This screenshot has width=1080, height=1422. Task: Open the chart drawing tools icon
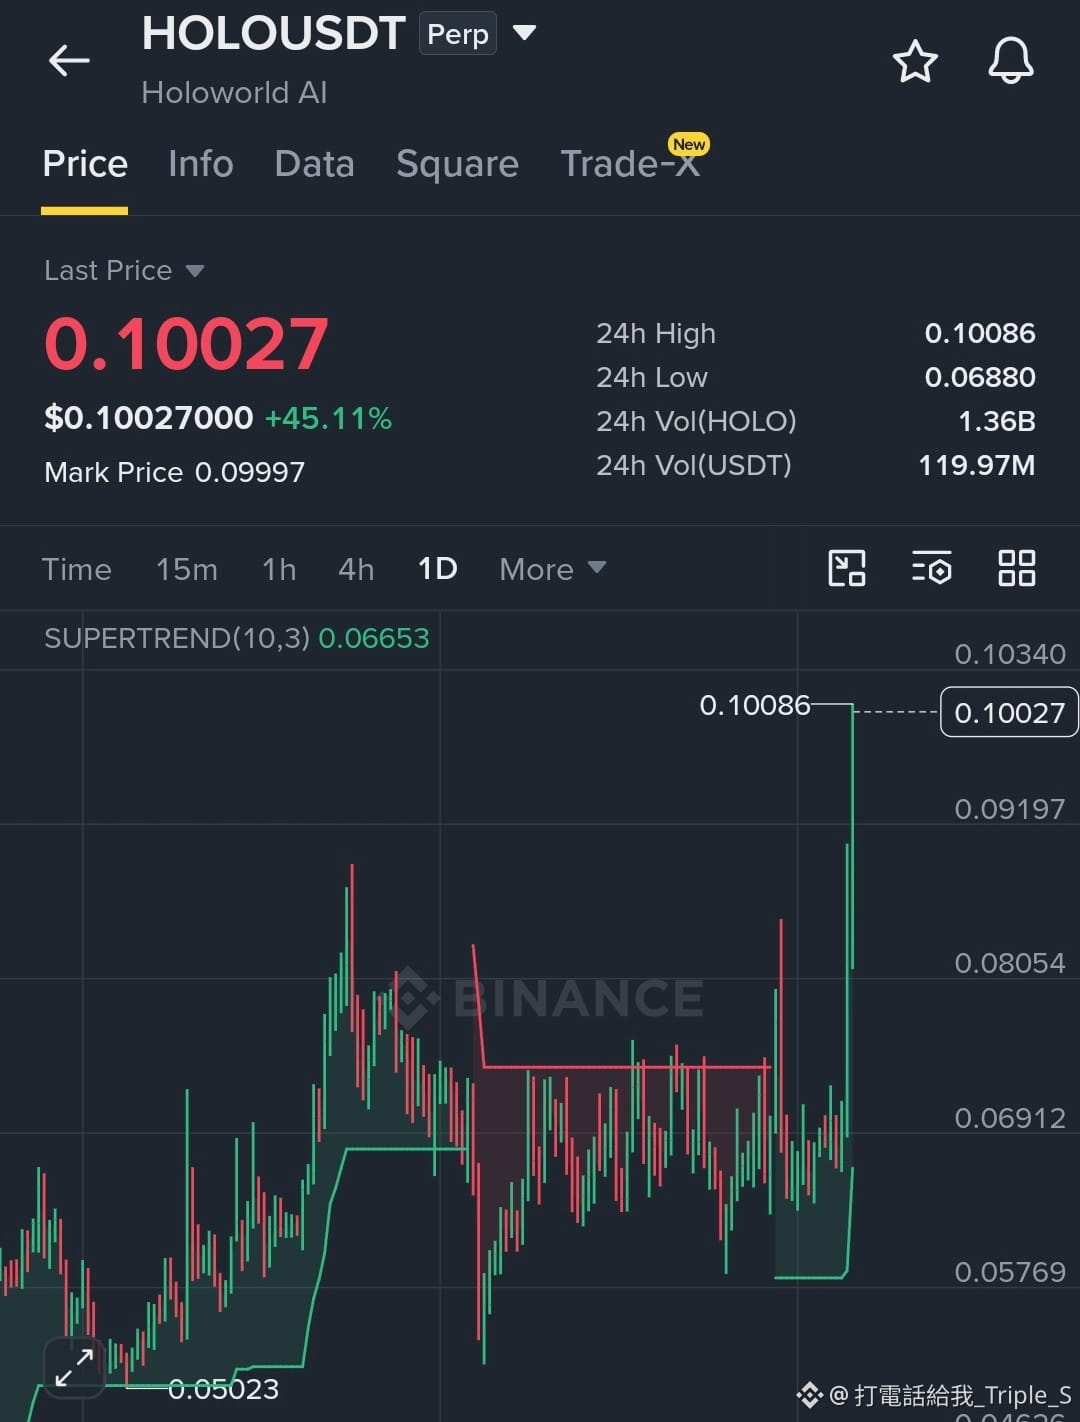coord(847,568)
